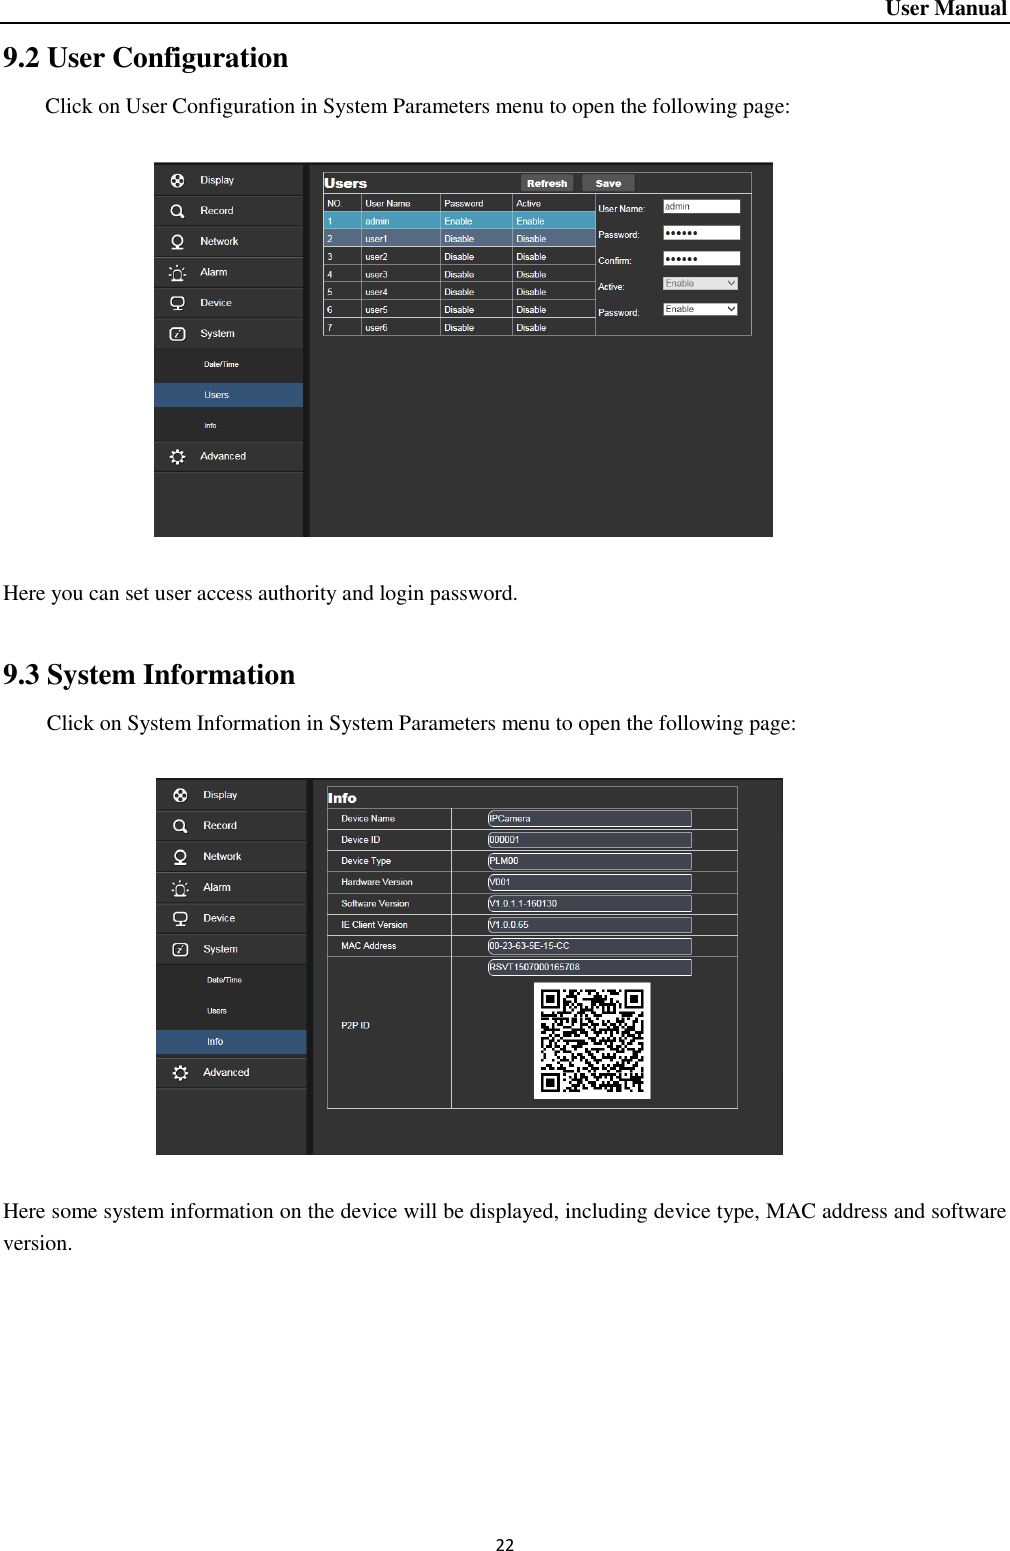Open the Active dropdown showing Enable
This screenshot has width=1010, height=1551.
(x=701, y=284)
